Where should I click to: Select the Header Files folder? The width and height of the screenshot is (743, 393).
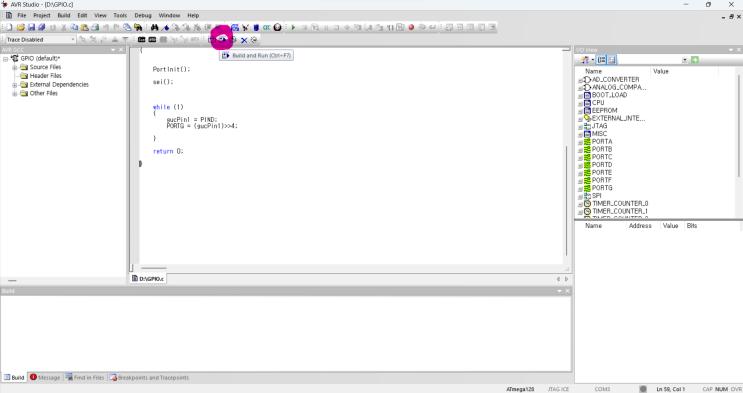[x=45, y=76]
